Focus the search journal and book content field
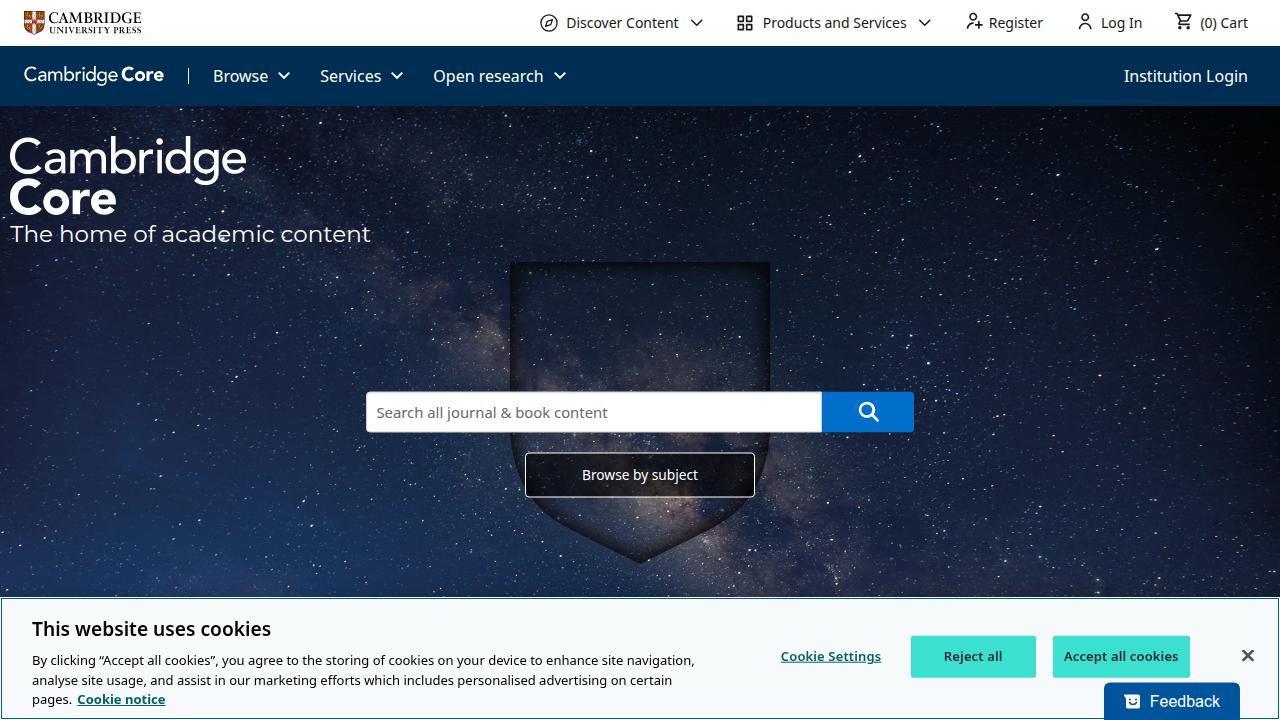This screenshot has height=720, width=1280. pyautogui.click(x=594, y=412)
